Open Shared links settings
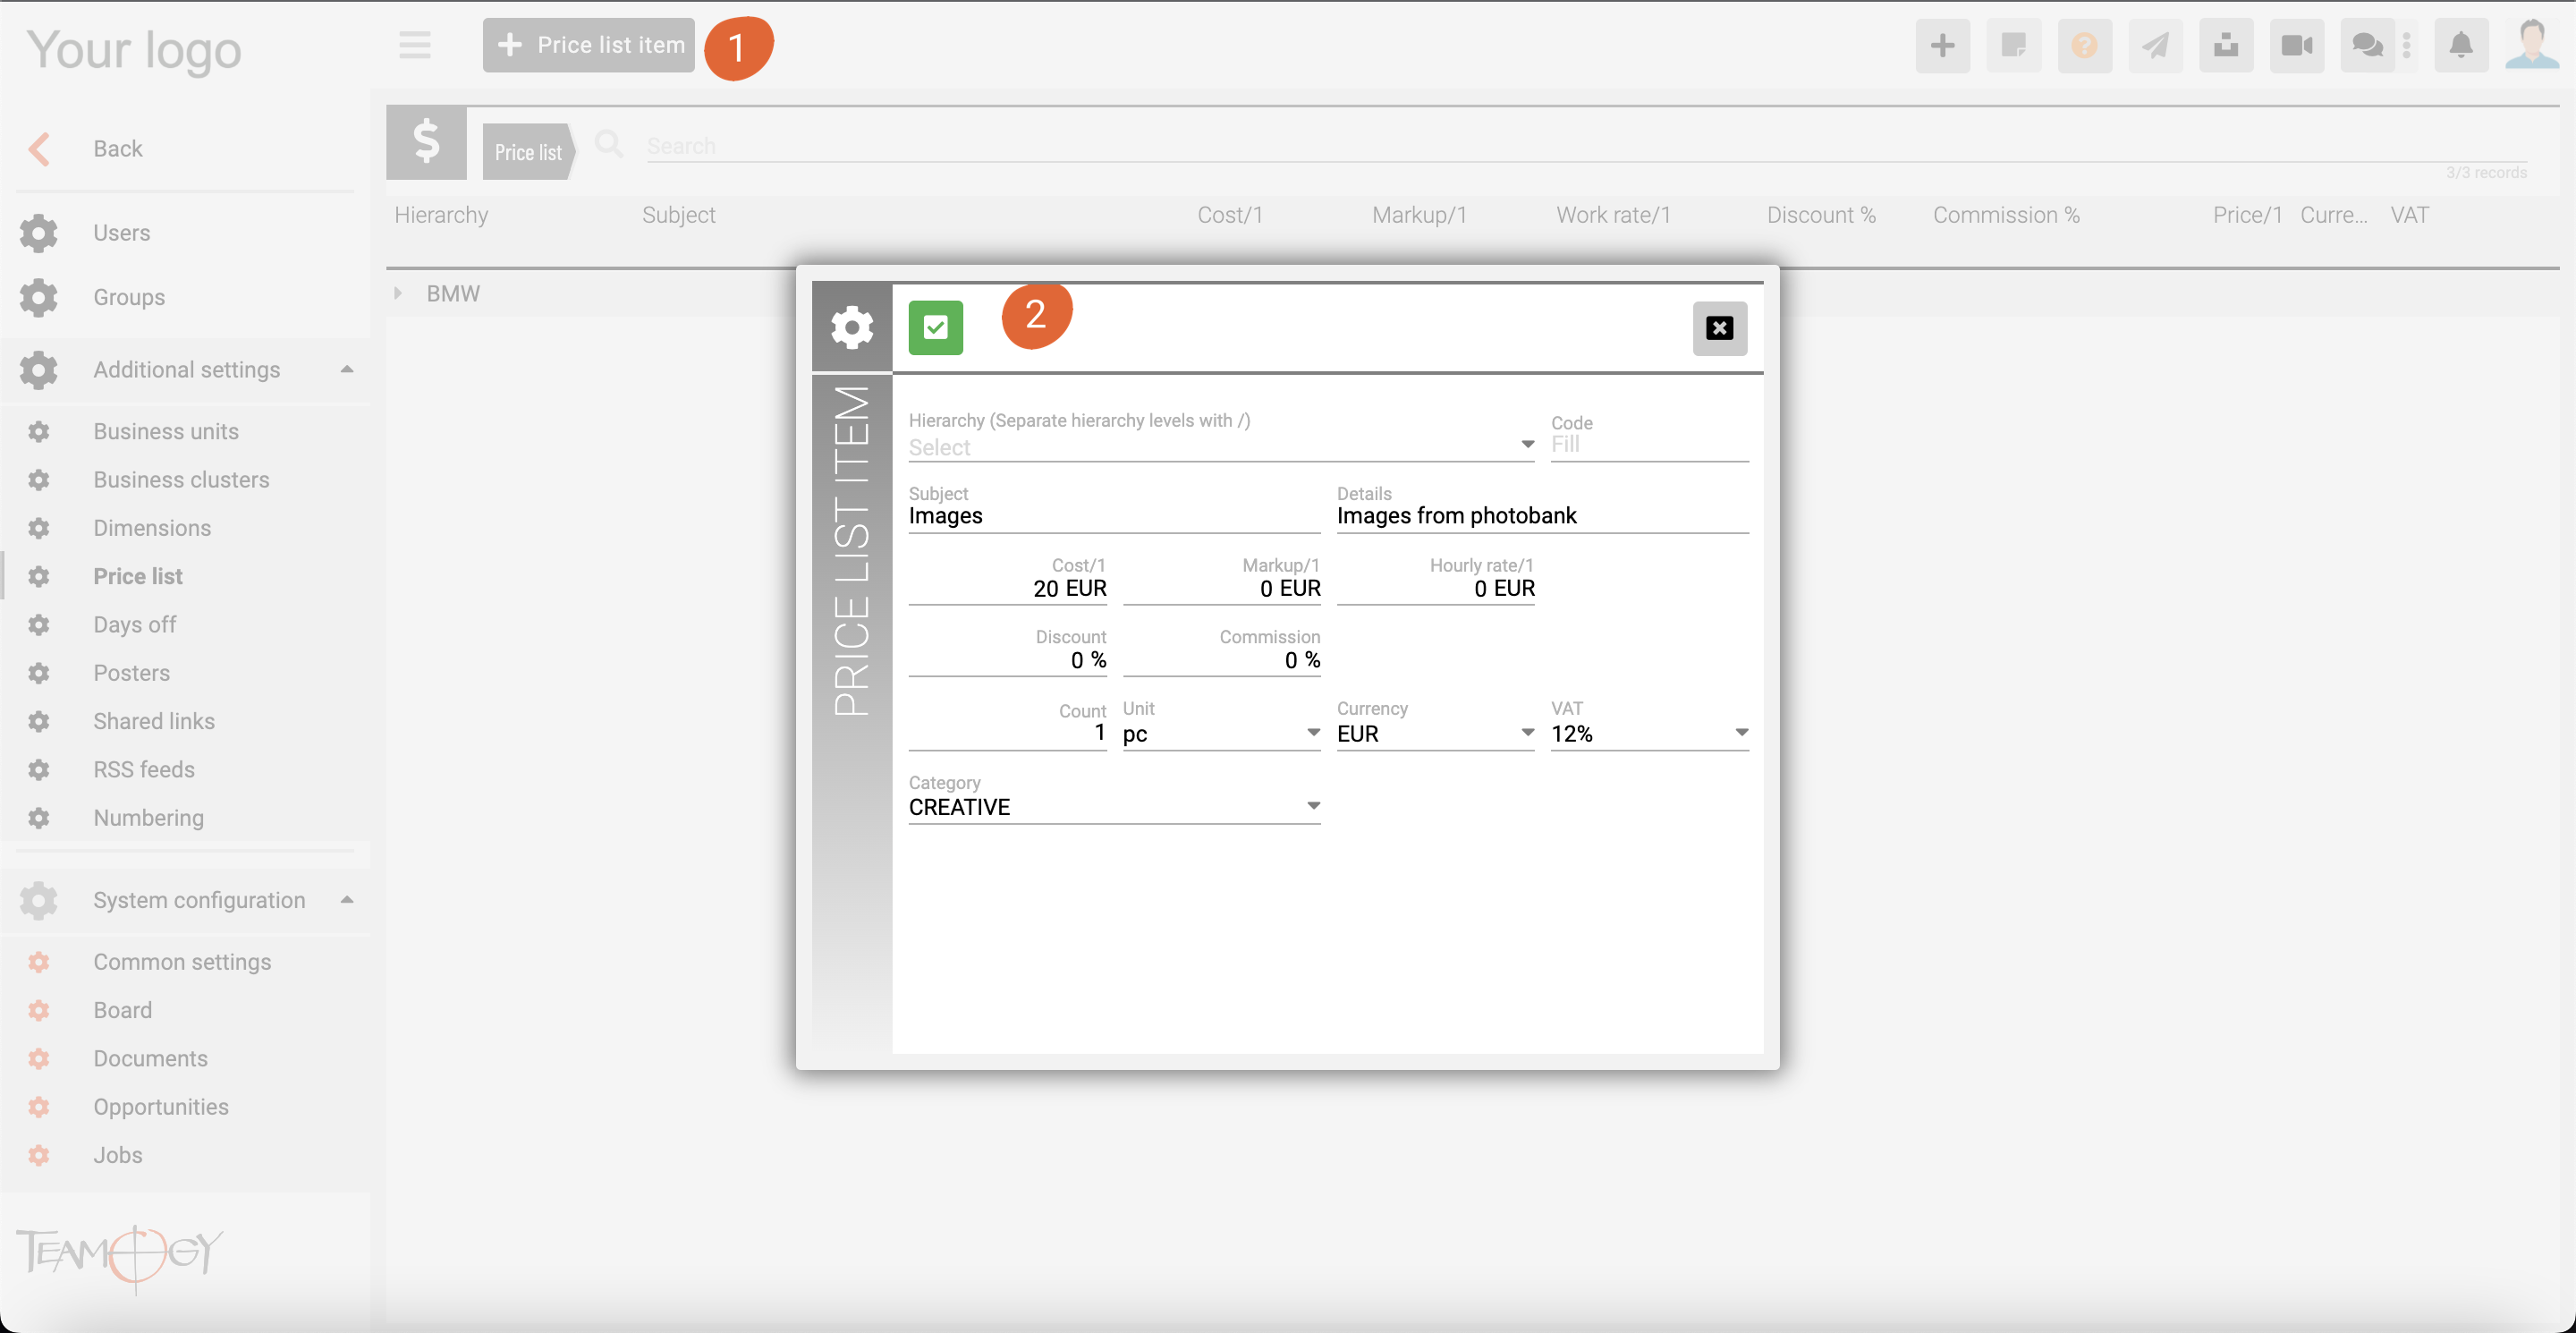The image size is (2576, 1333). tap(154, 721)
